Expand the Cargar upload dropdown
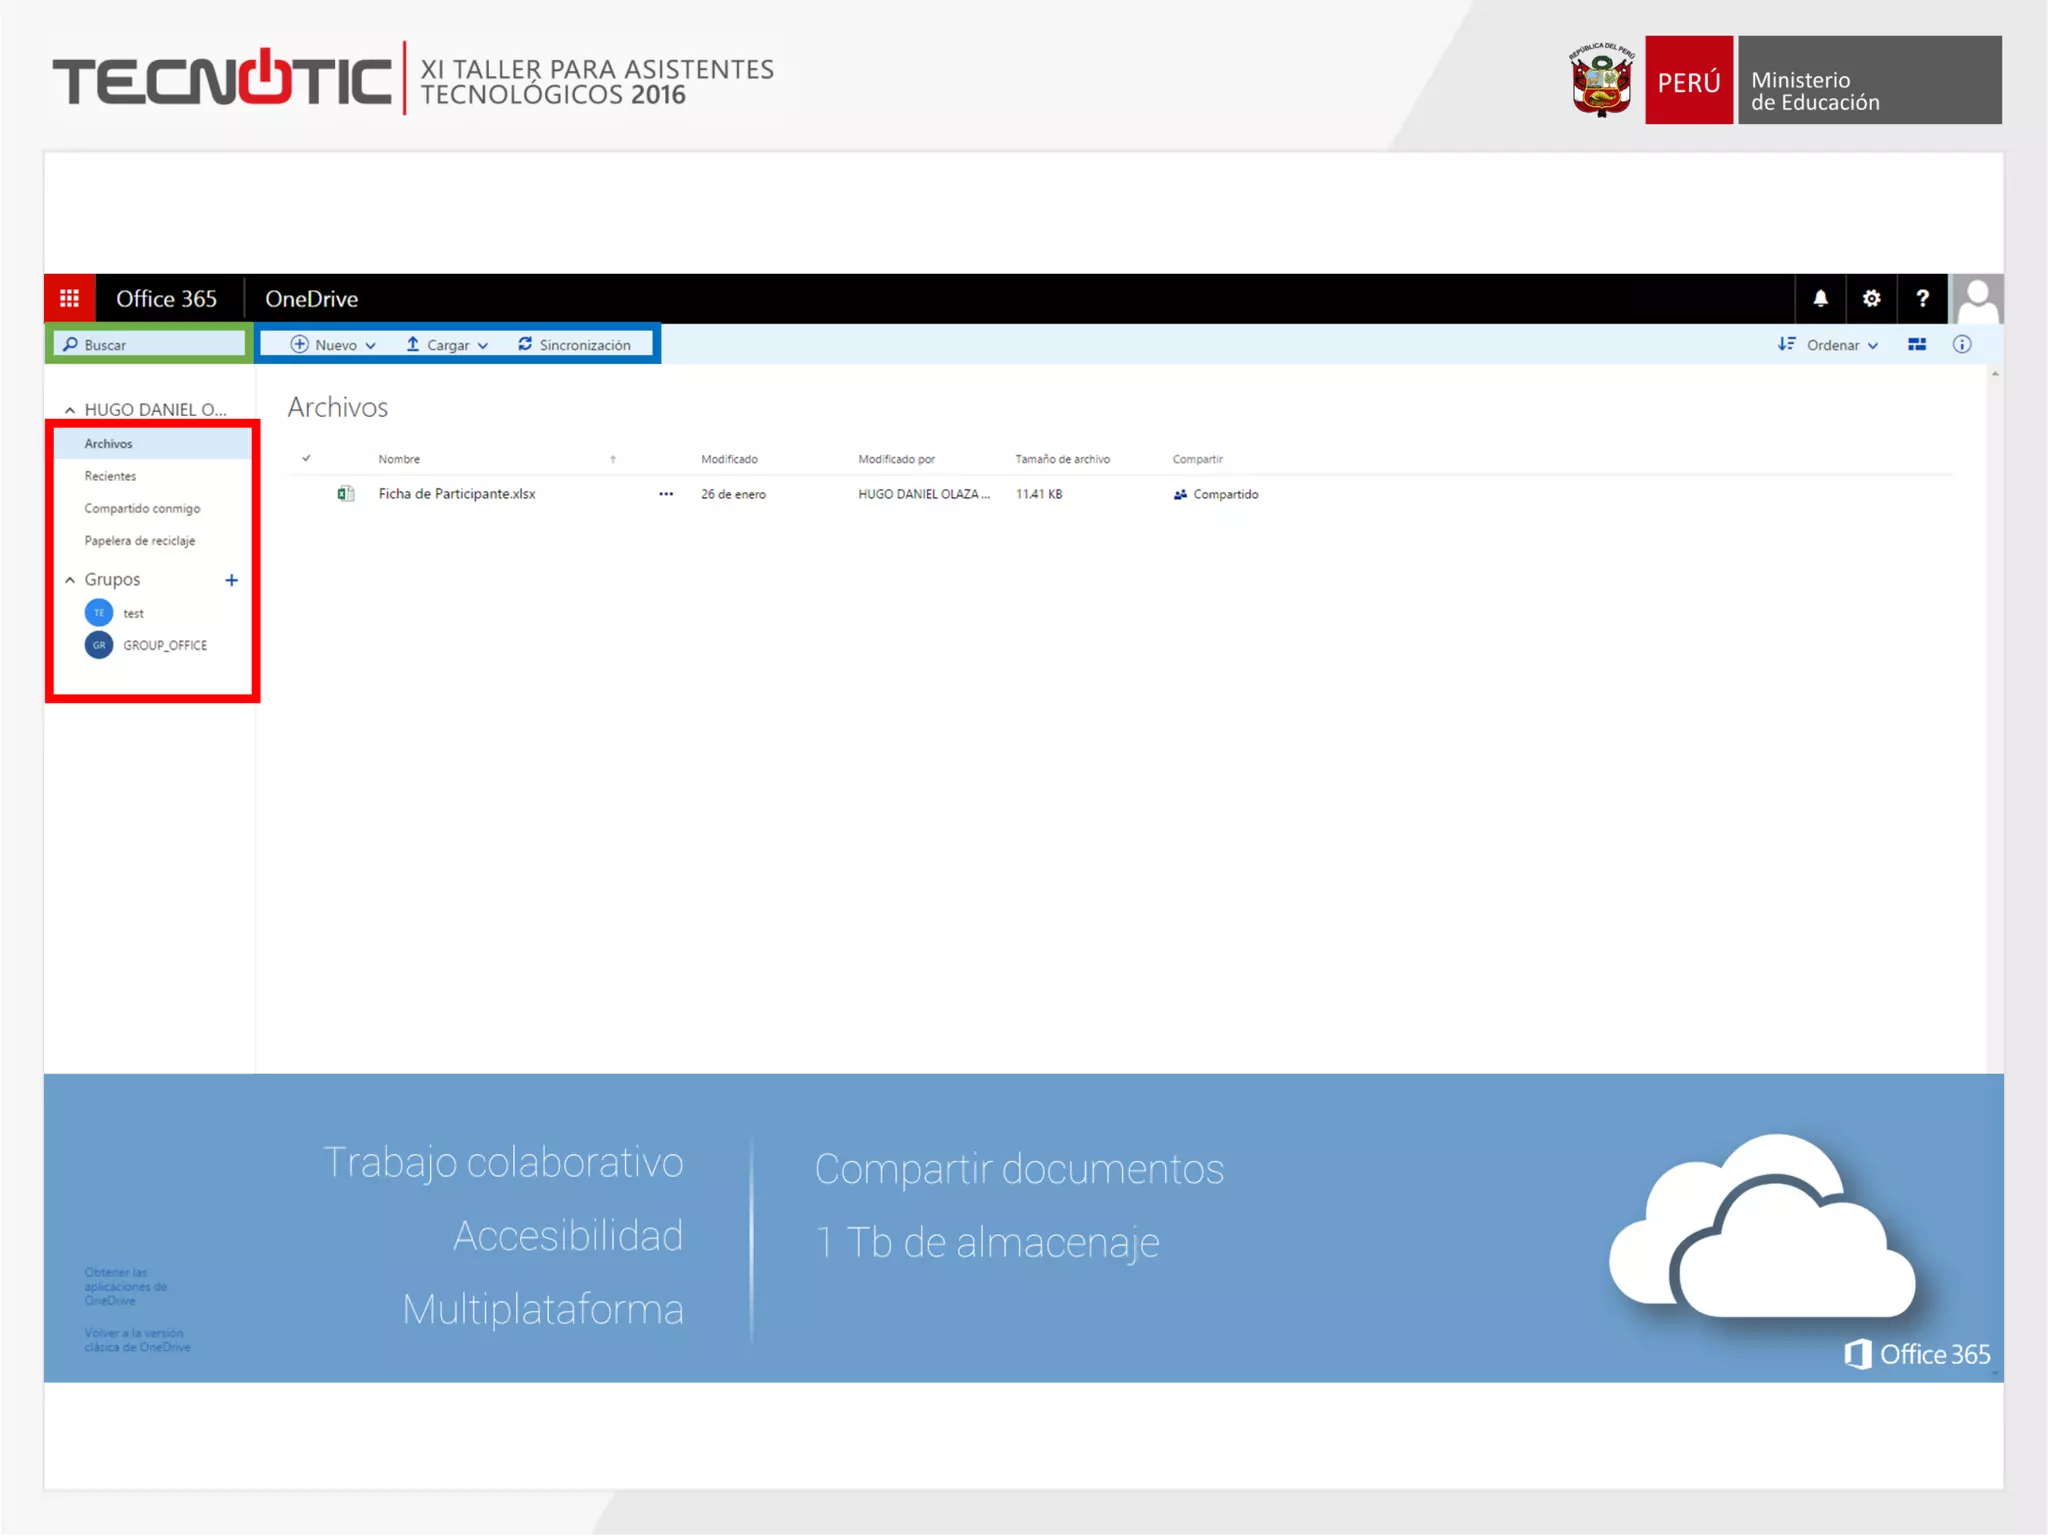Screen dimensions: 2048x1536 click(x=447, y=344)
